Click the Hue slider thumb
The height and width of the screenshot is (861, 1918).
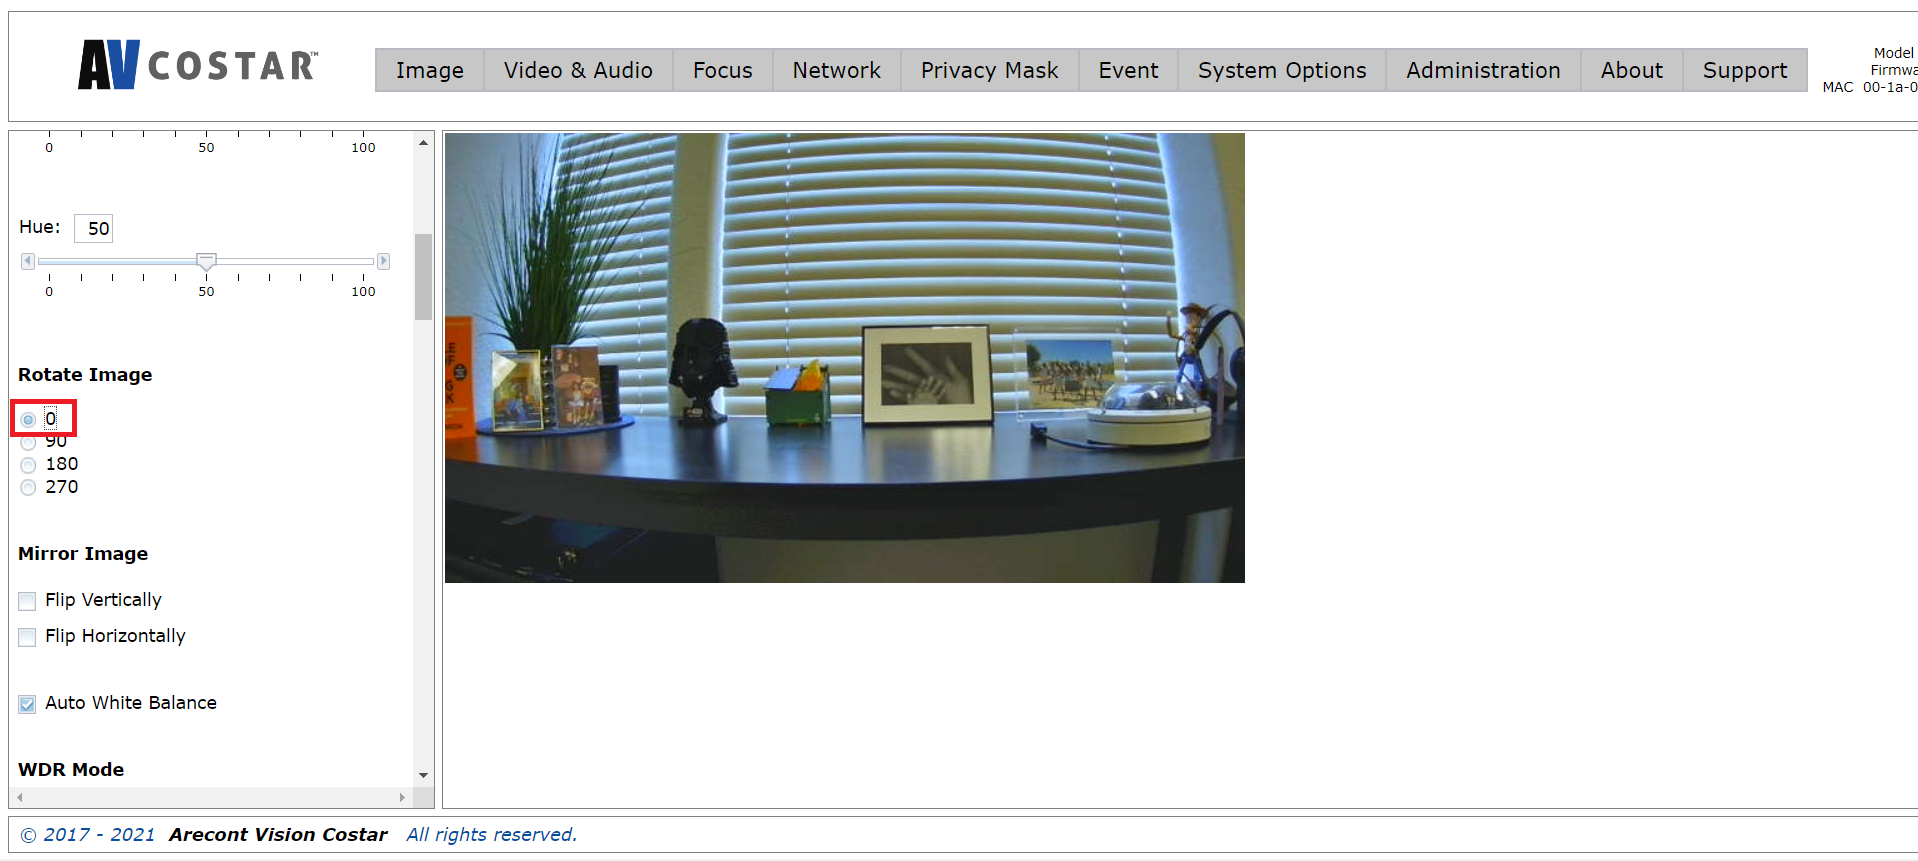coord(206,261)
